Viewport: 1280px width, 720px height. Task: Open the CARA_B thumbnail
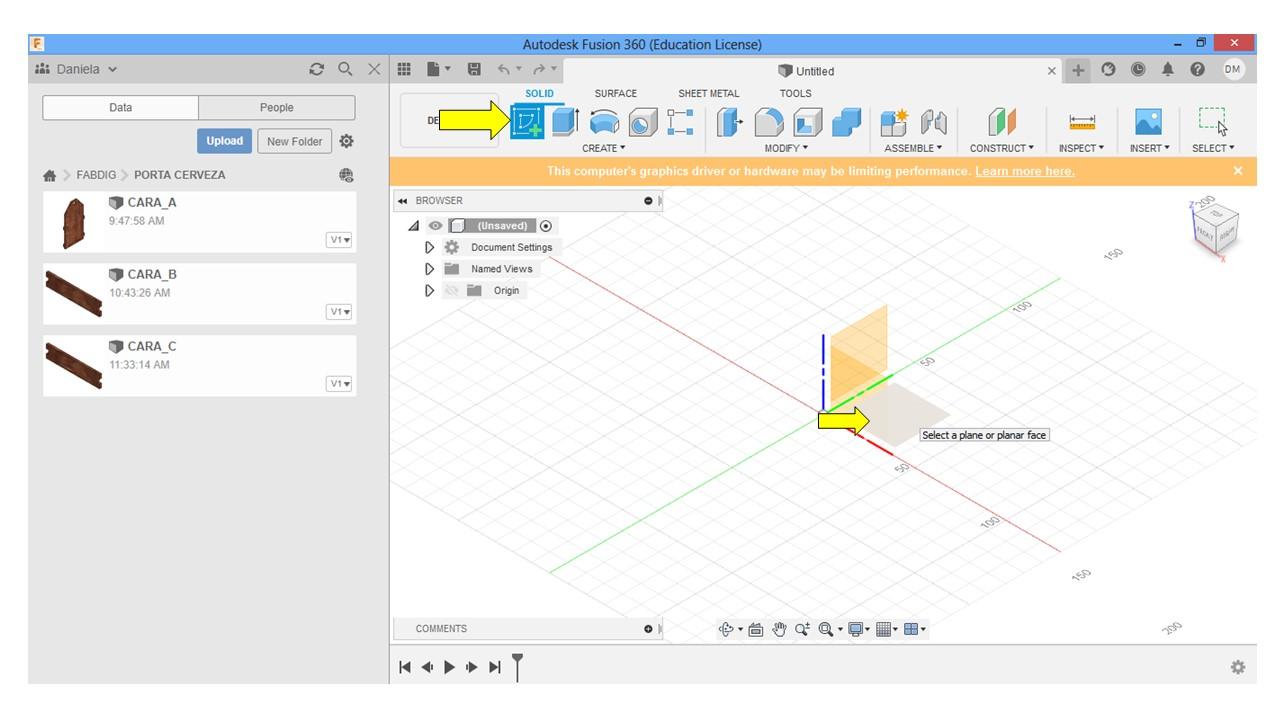tap(73, 293)
